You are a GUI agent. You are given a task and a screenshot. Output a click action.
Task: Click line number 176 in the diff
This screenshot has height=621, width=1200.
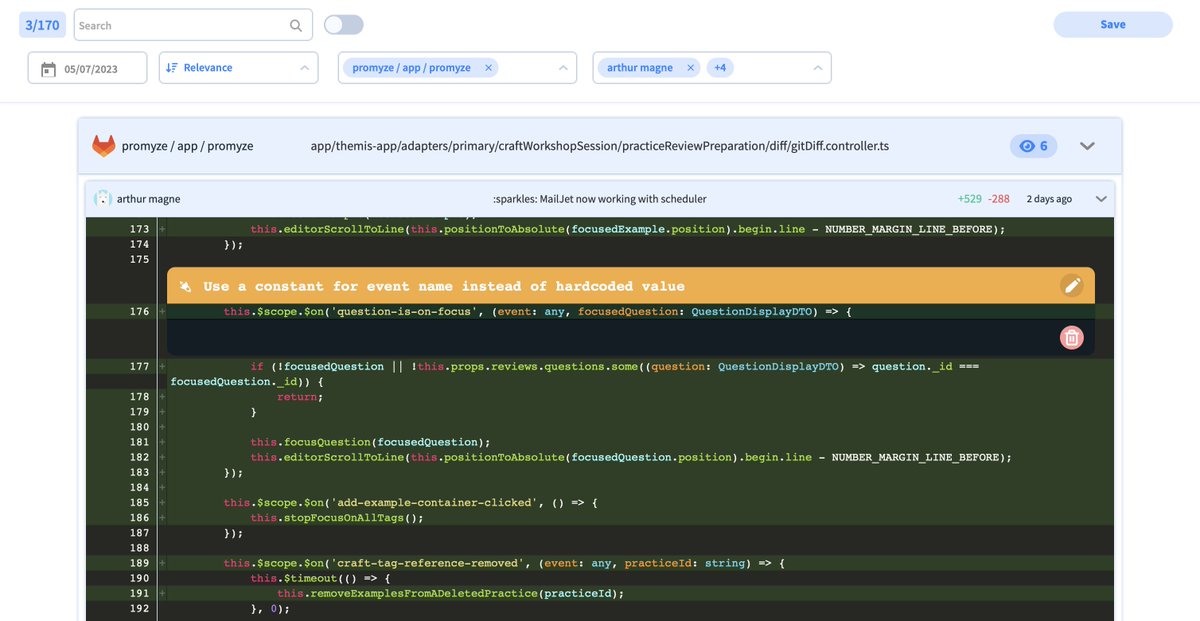coord(139,312)
